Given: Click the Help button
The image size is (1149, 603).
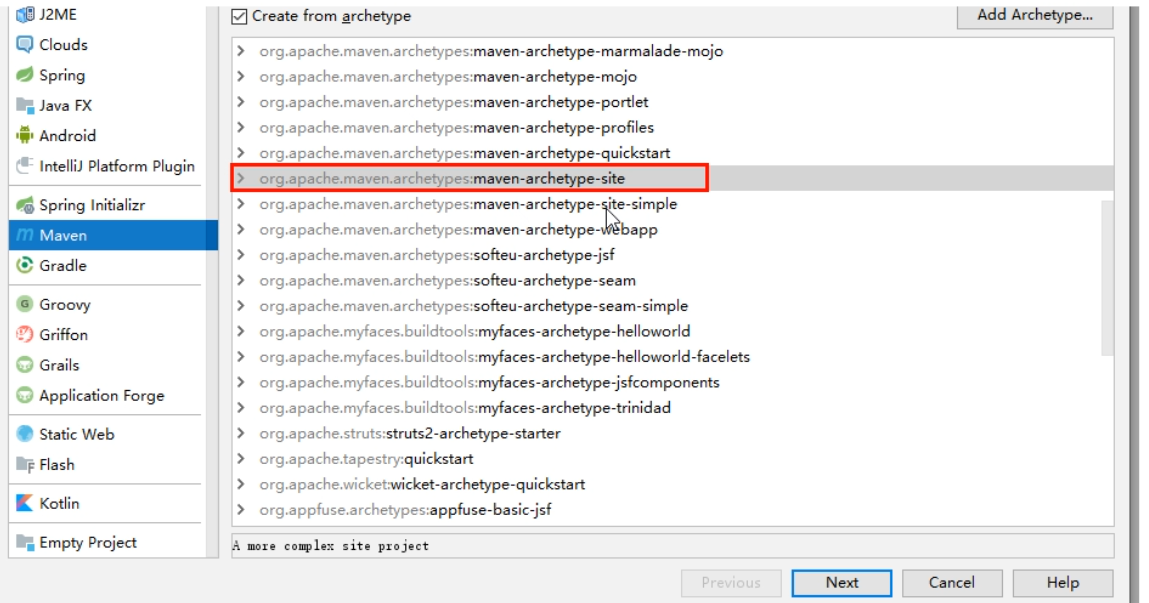Looking at the screenshot, I should pyautogui.click(x=1063, y=582).
